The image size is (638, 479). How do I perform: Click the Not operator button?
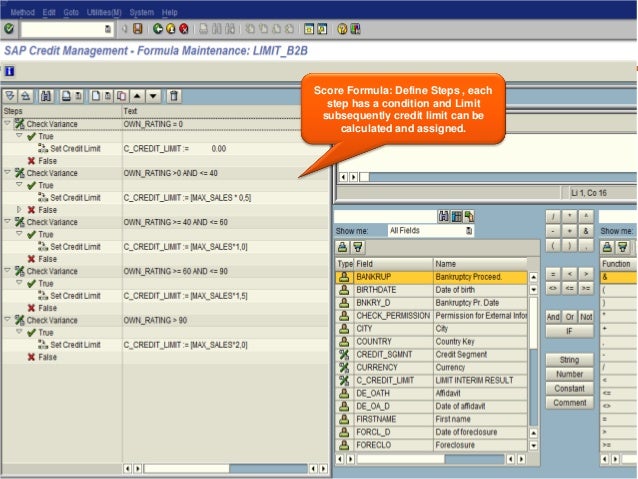(x=586, y=317)
